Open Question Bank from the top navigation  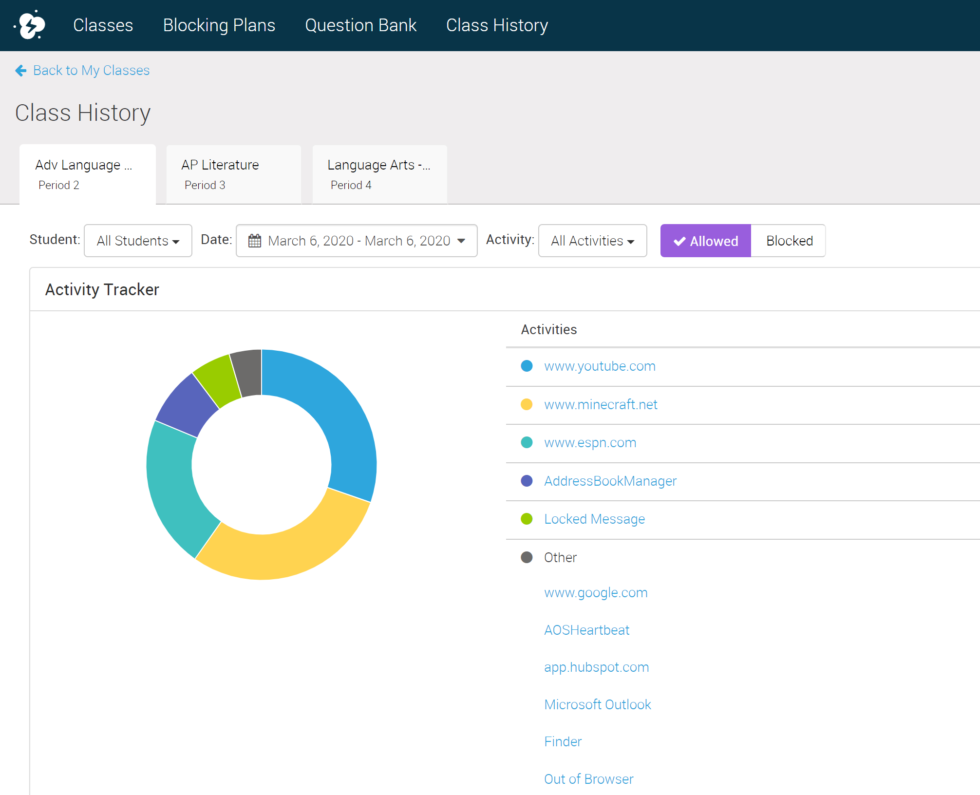point(361,25)
